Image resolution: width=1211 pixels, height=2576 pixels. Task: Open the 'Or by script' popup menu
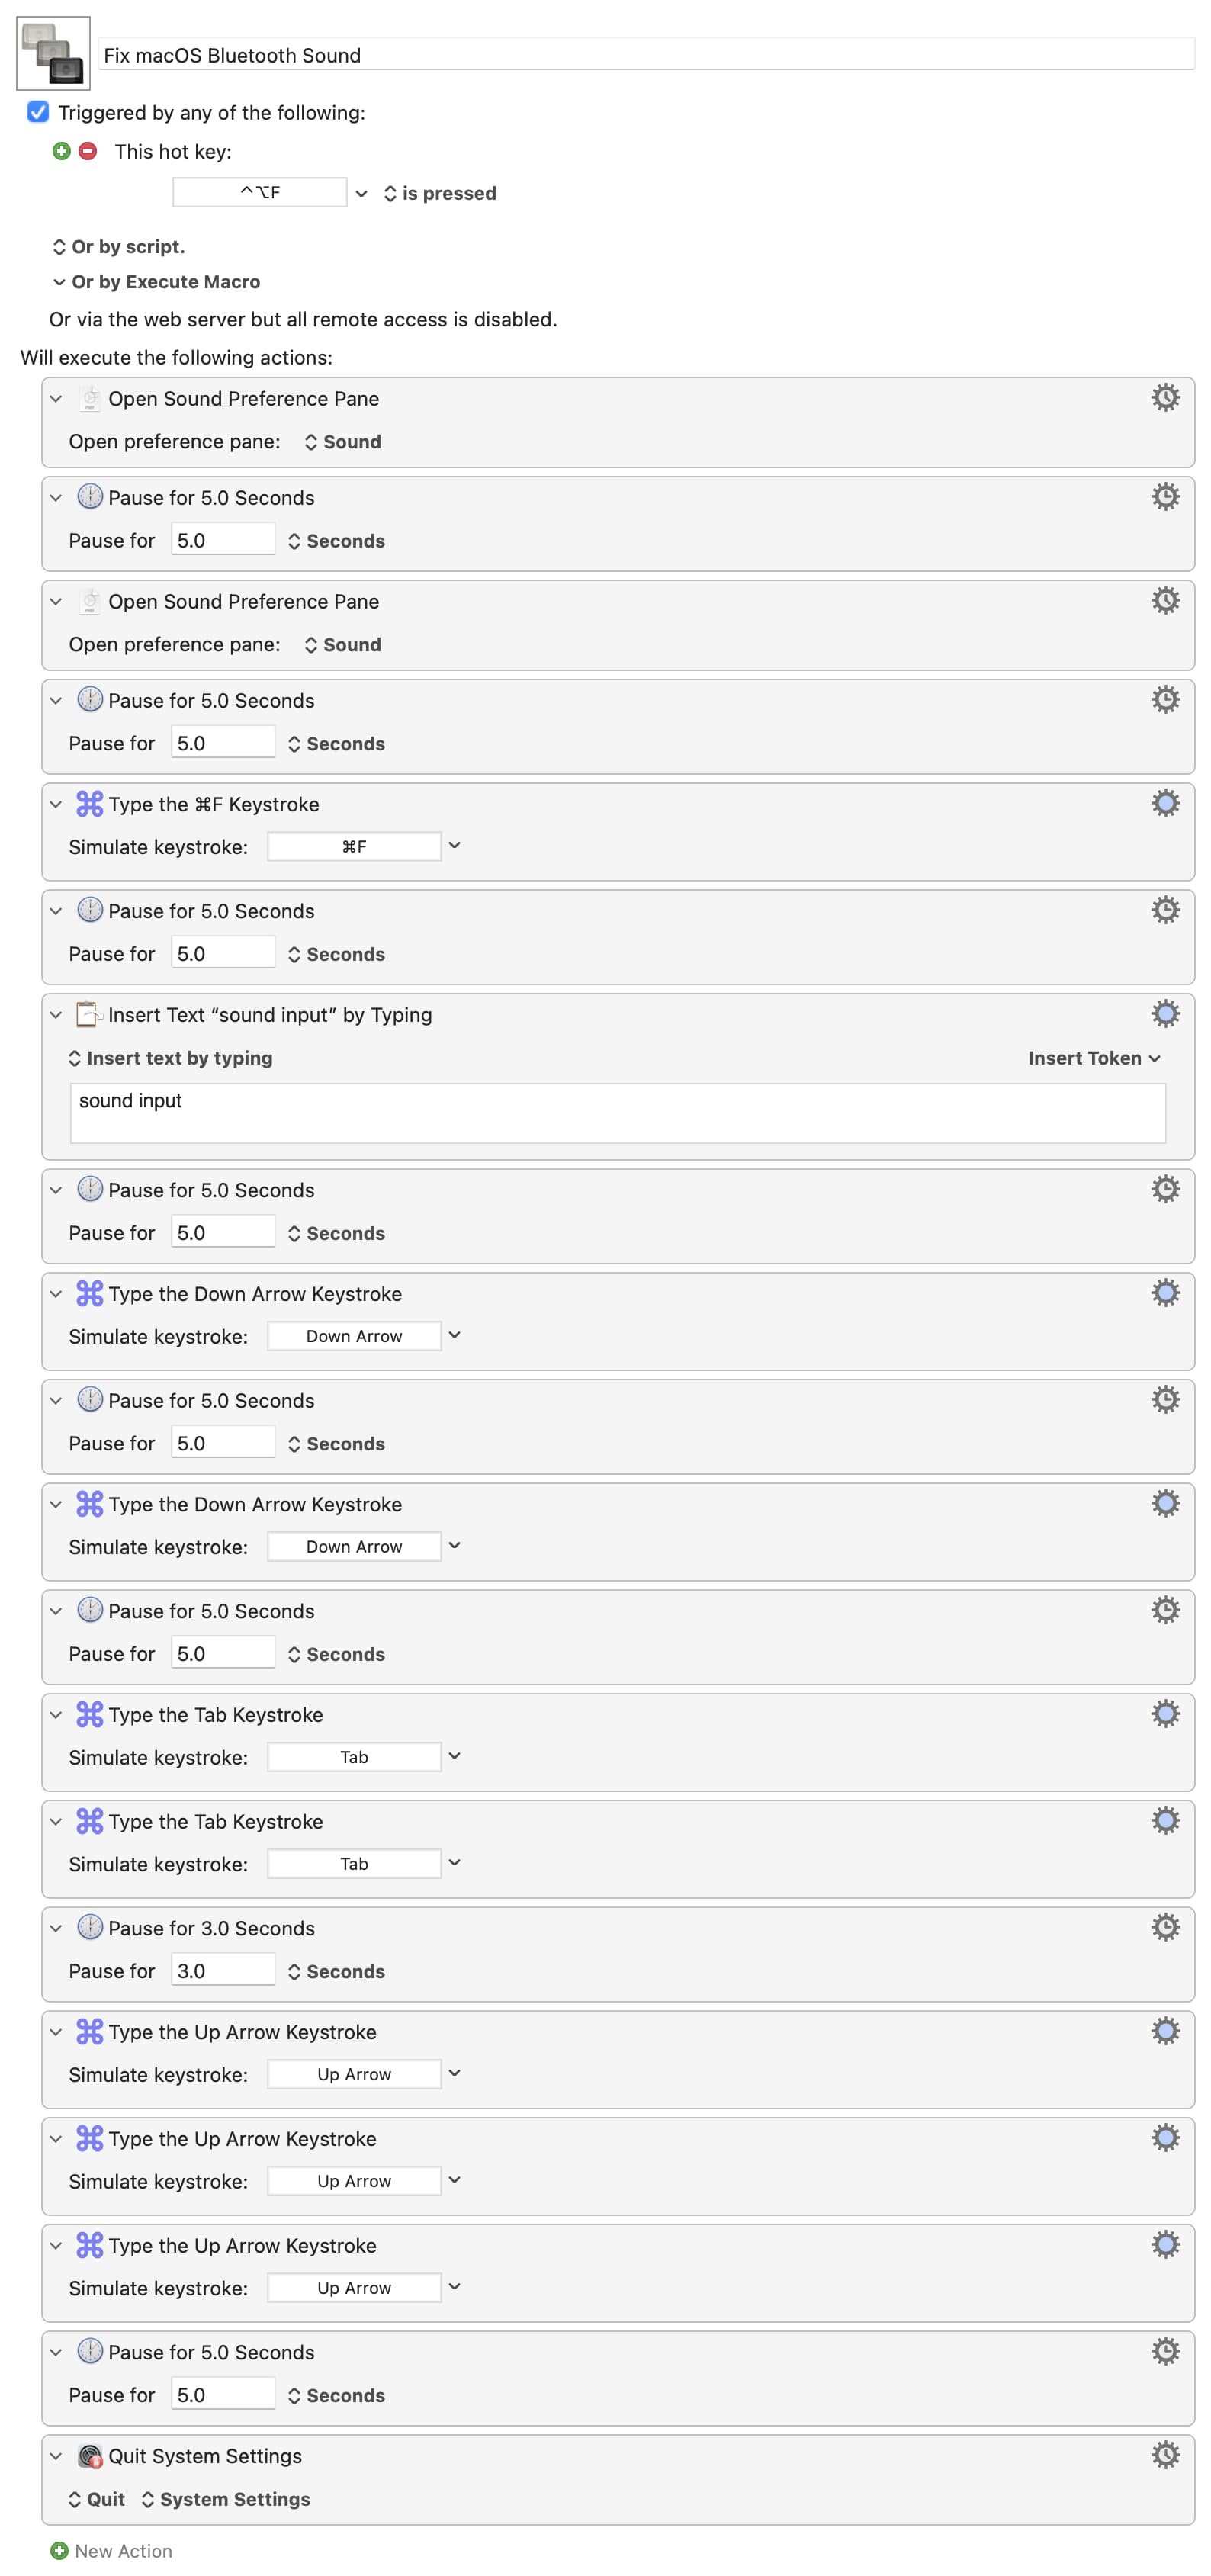[118, 246]
